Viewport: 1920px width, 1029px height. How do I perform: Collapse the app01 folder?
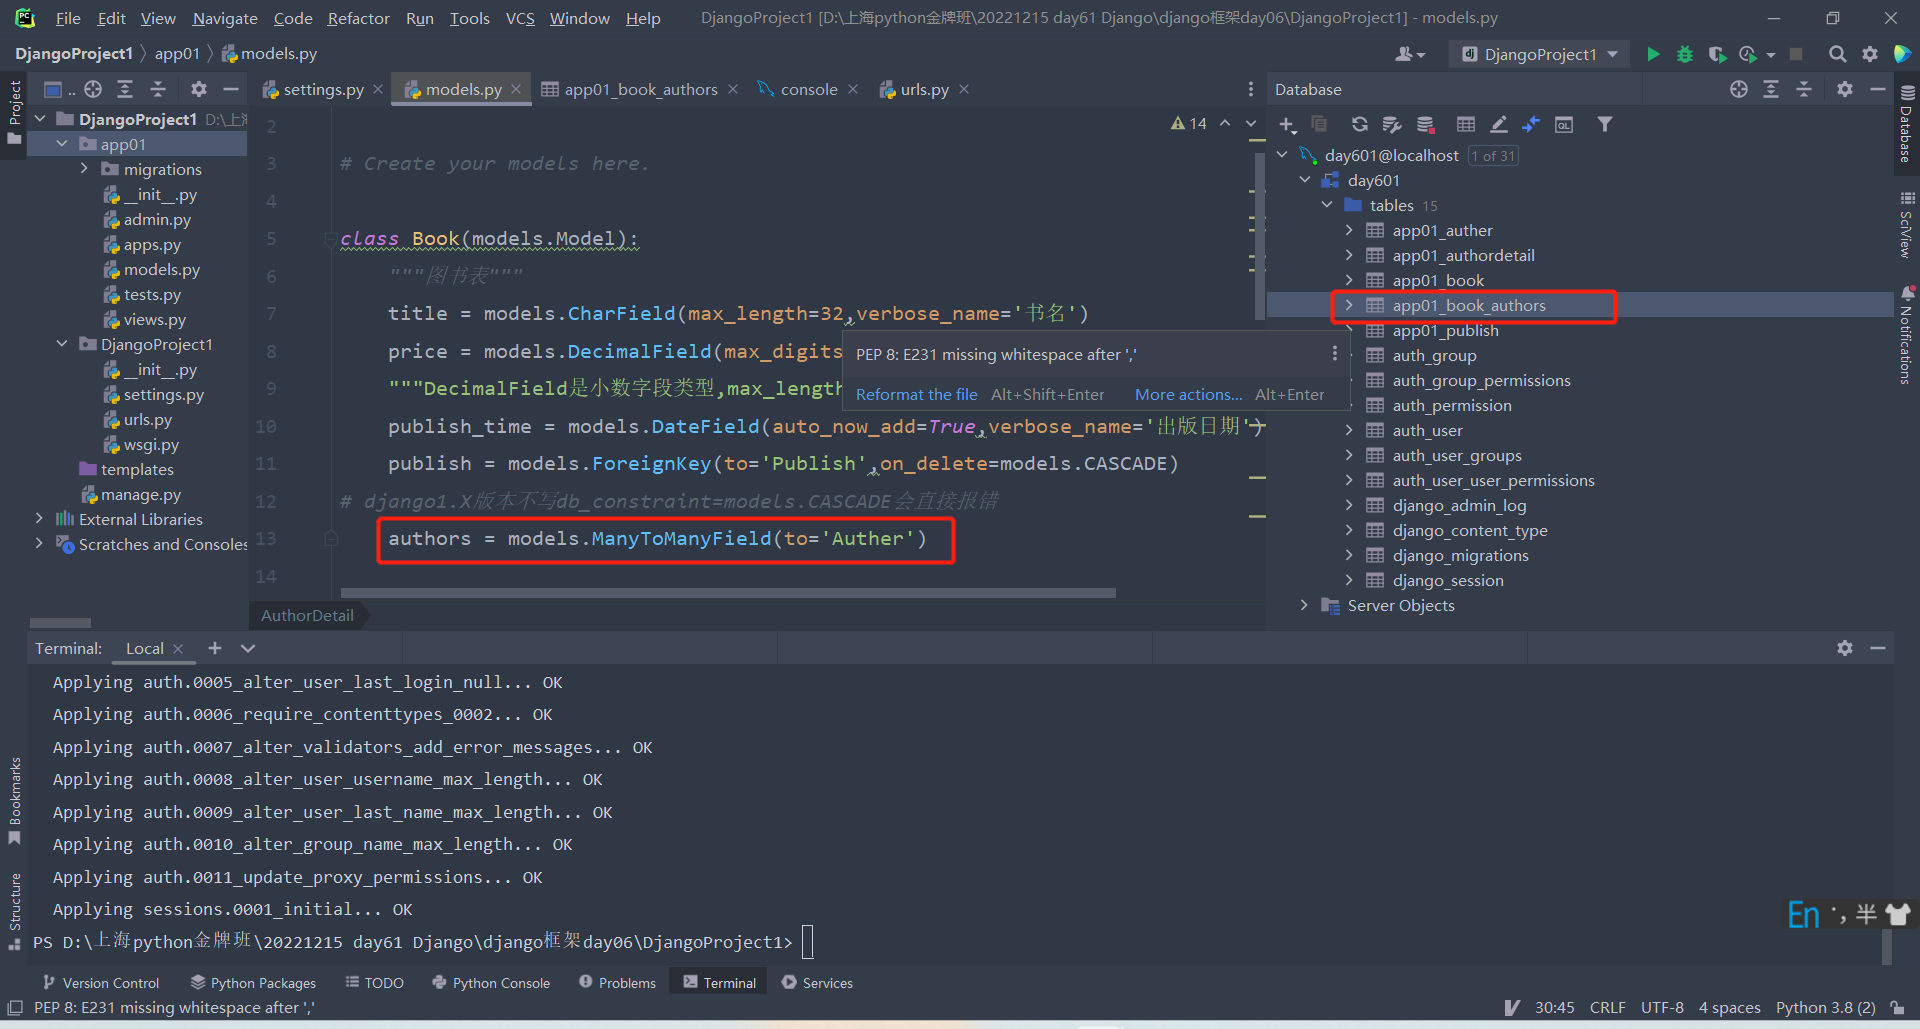[x=62, y=144]
